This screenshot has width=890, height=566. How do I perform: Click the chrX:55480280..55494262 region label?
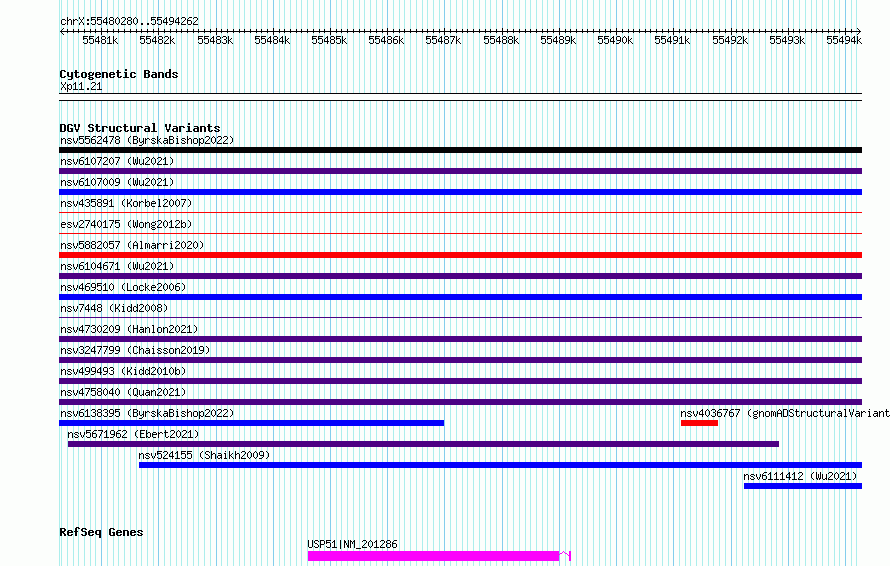[x=129, y=21]
